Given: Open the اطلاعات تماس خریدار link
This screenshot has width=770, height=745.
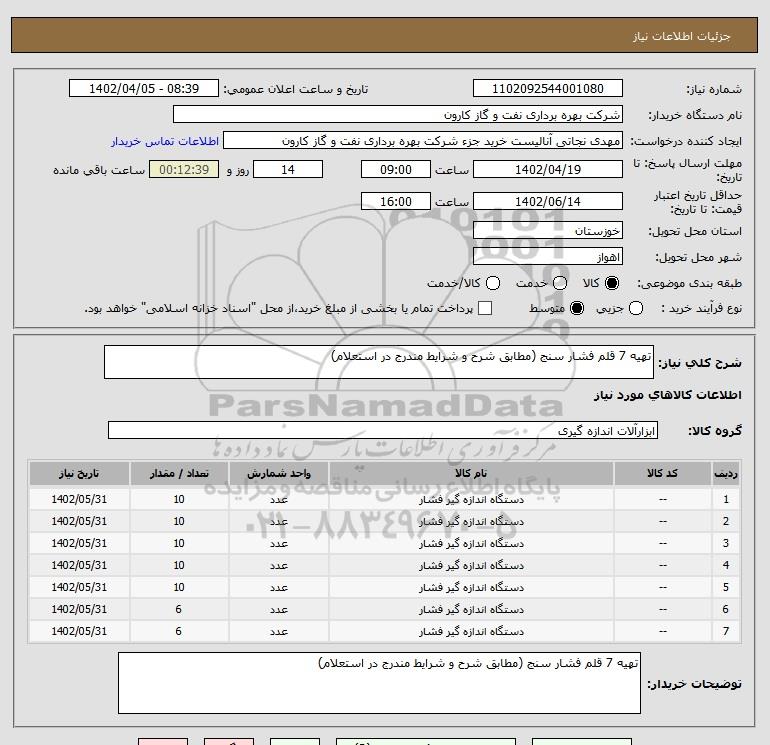Looking at the screenshot, I should pyautogui.click(x=165, y=141).
